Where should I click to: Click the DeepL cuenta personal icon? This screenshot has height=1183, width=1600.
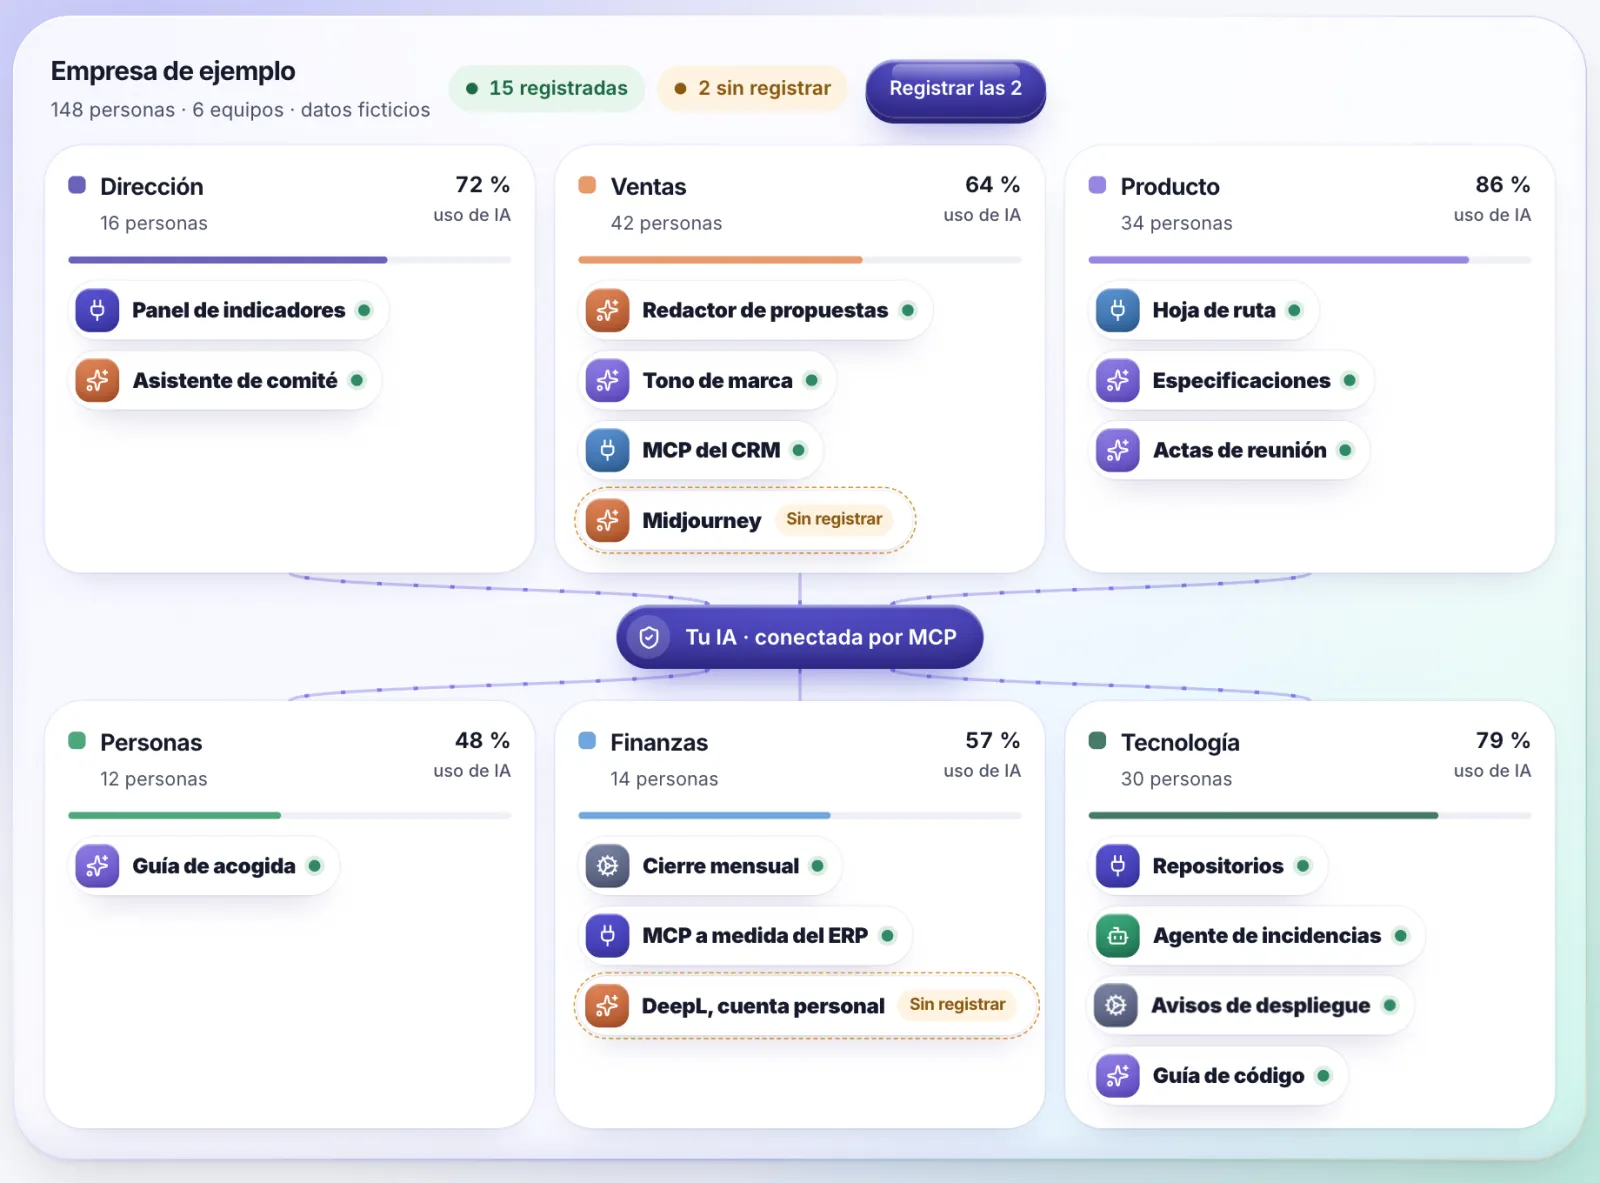(607, 1006)
